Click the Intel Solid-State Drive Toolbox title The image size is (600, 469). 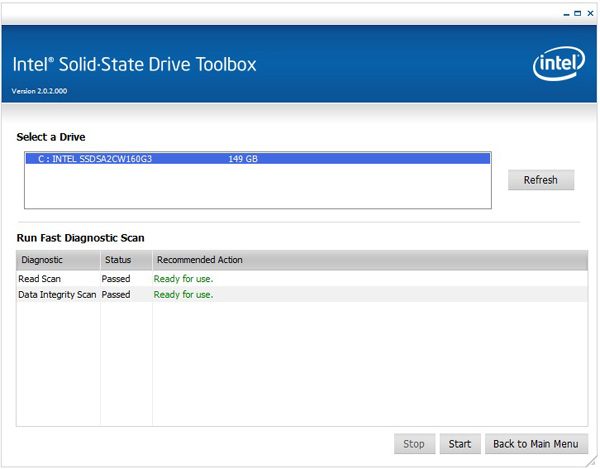click(x=134, y=64)
